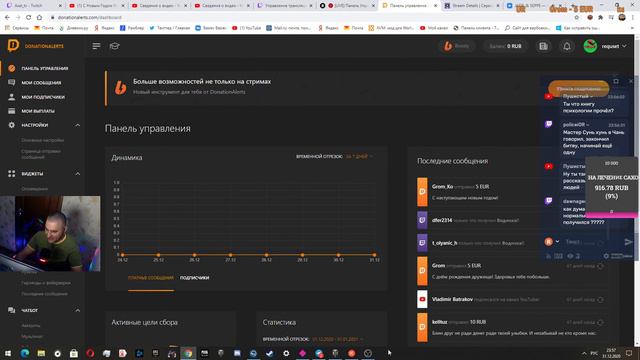Open the Statistics time range dropdown

point(338,339)
